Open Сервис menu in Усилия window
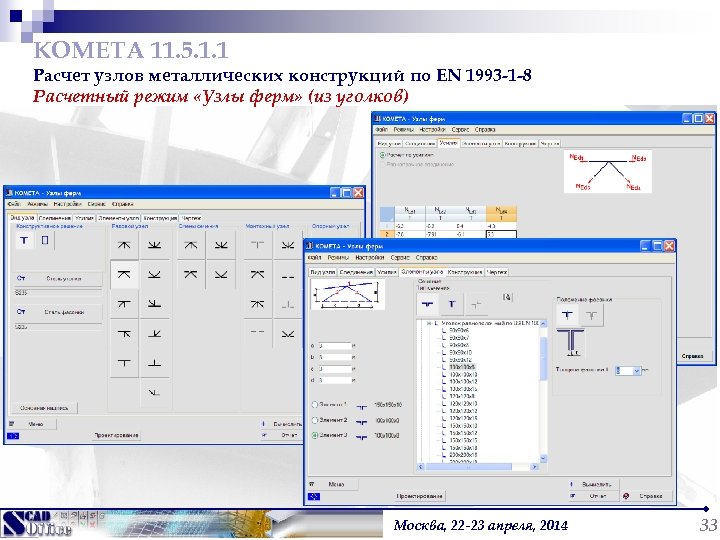 460,130
